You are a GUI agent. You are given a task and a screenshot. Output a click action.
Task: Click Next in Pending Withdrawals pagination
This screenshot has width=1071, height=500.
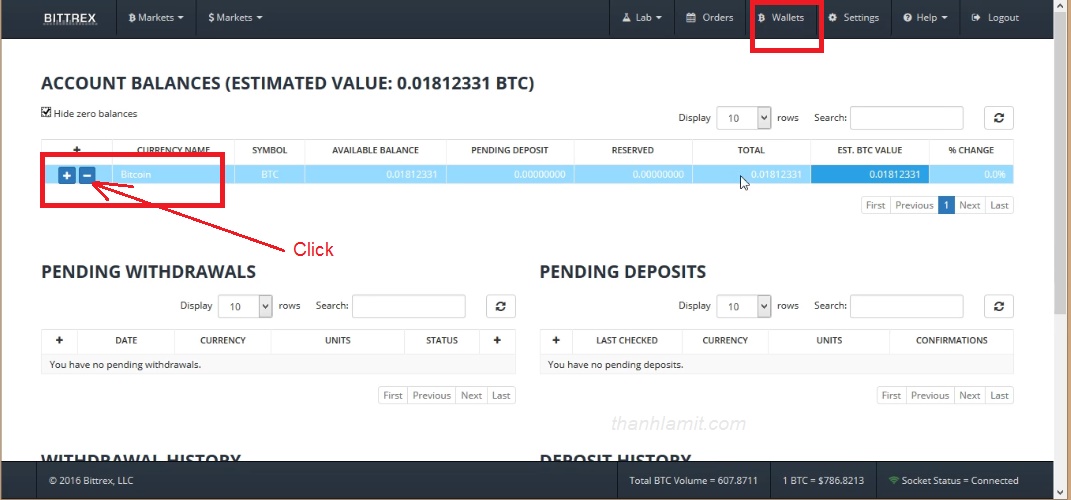pyautogui.click(x=471, y=395)
